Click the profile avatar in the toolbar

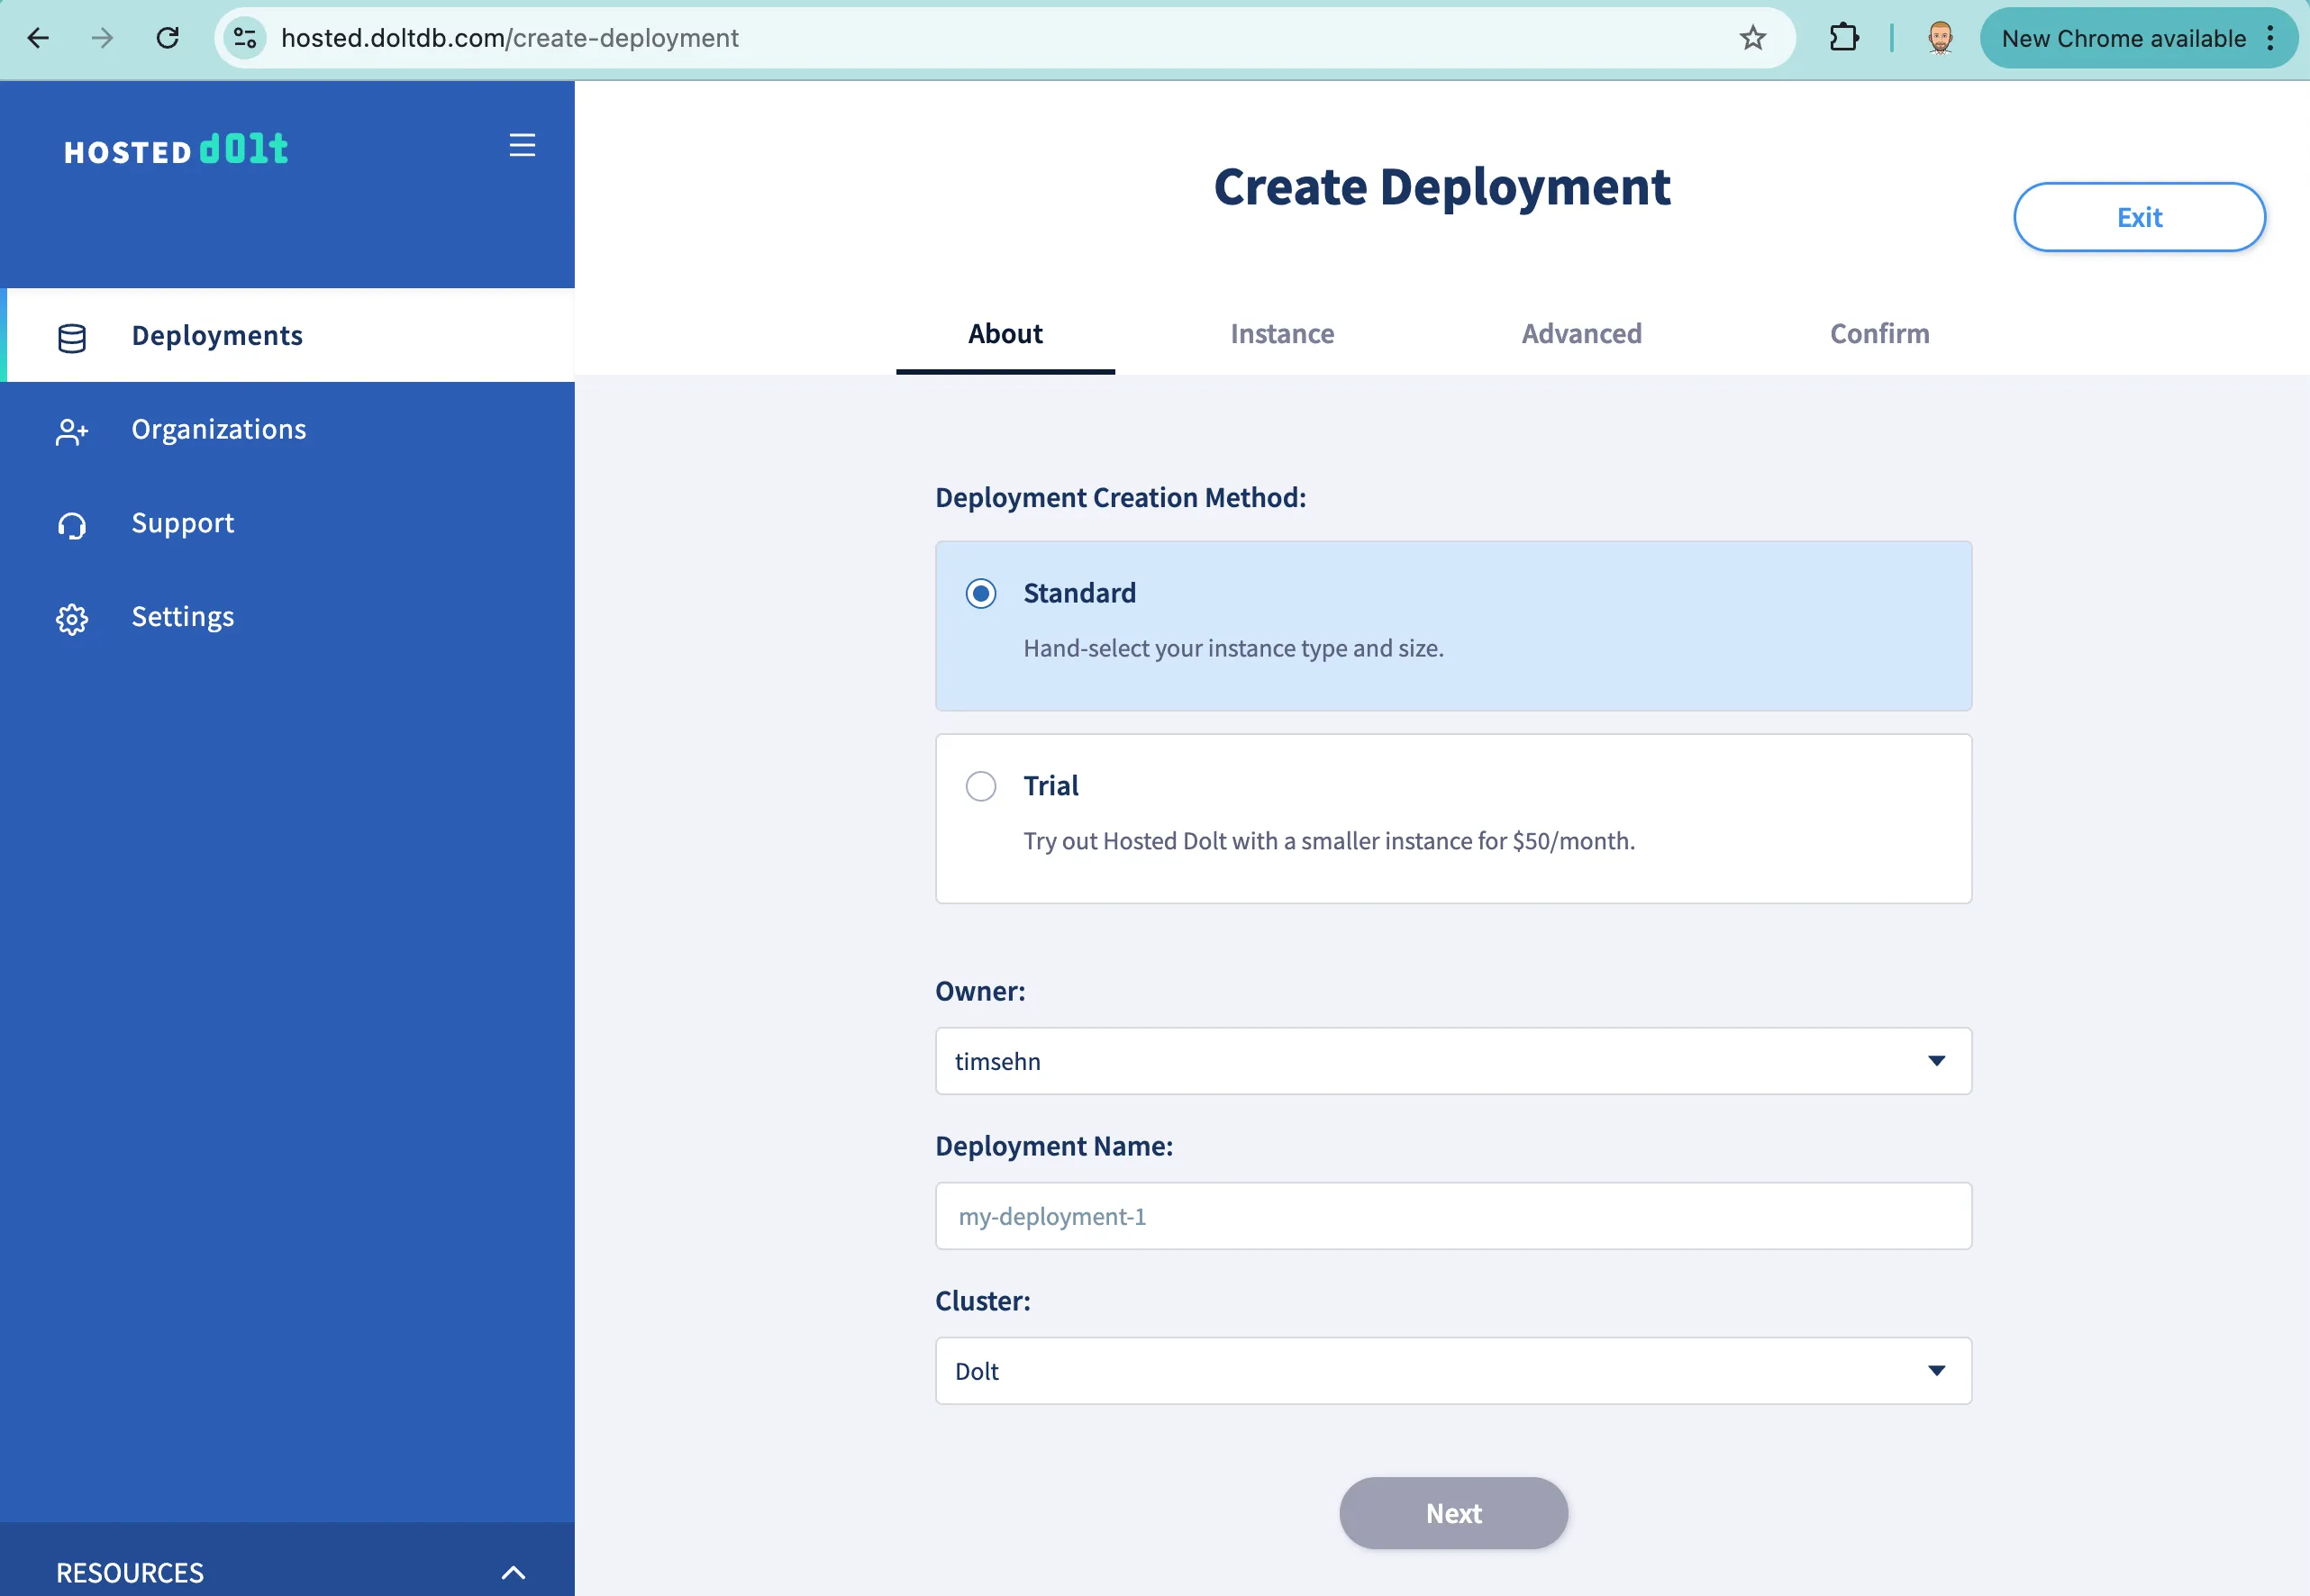(1938, 38)
